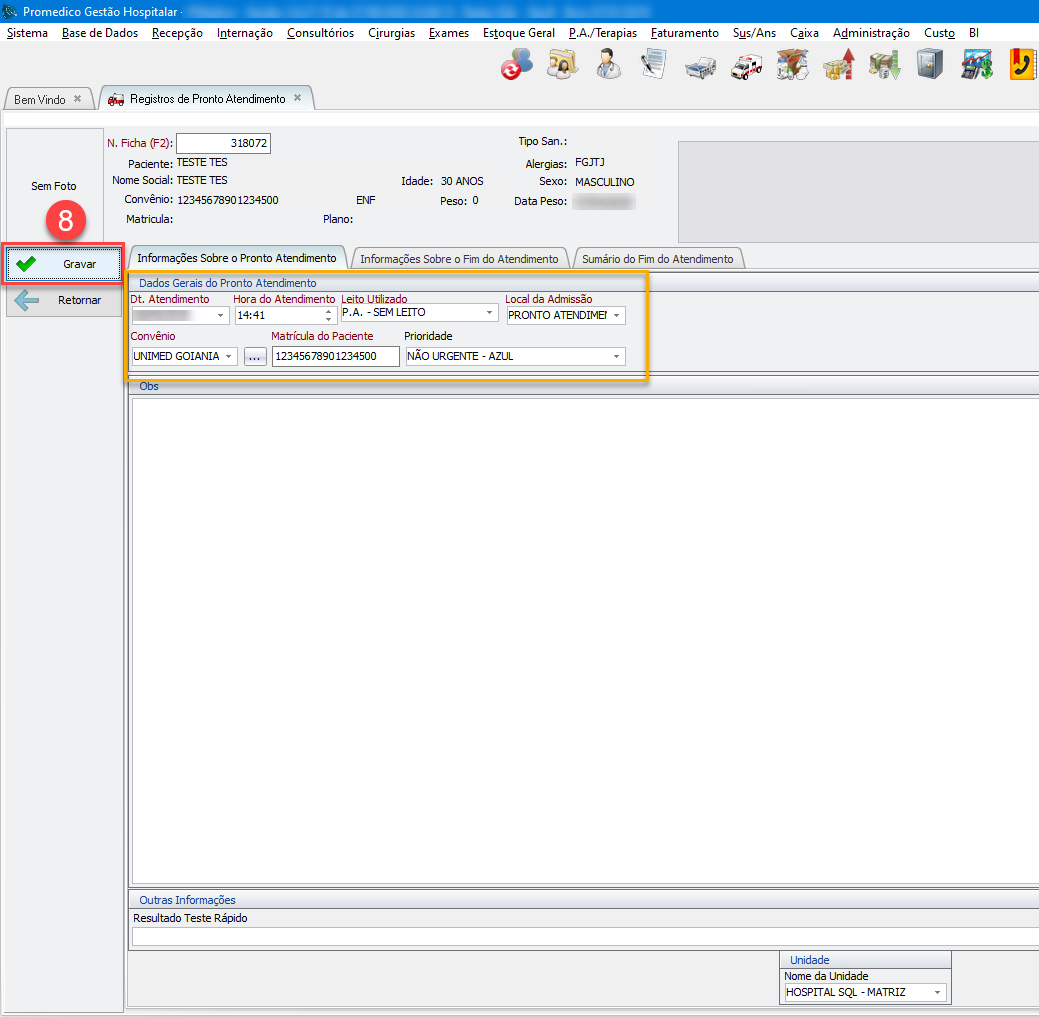Screen dimensions: 1039x1017
Task: Click the ambulance toolbar icon
Action: [x=746, y=67]
